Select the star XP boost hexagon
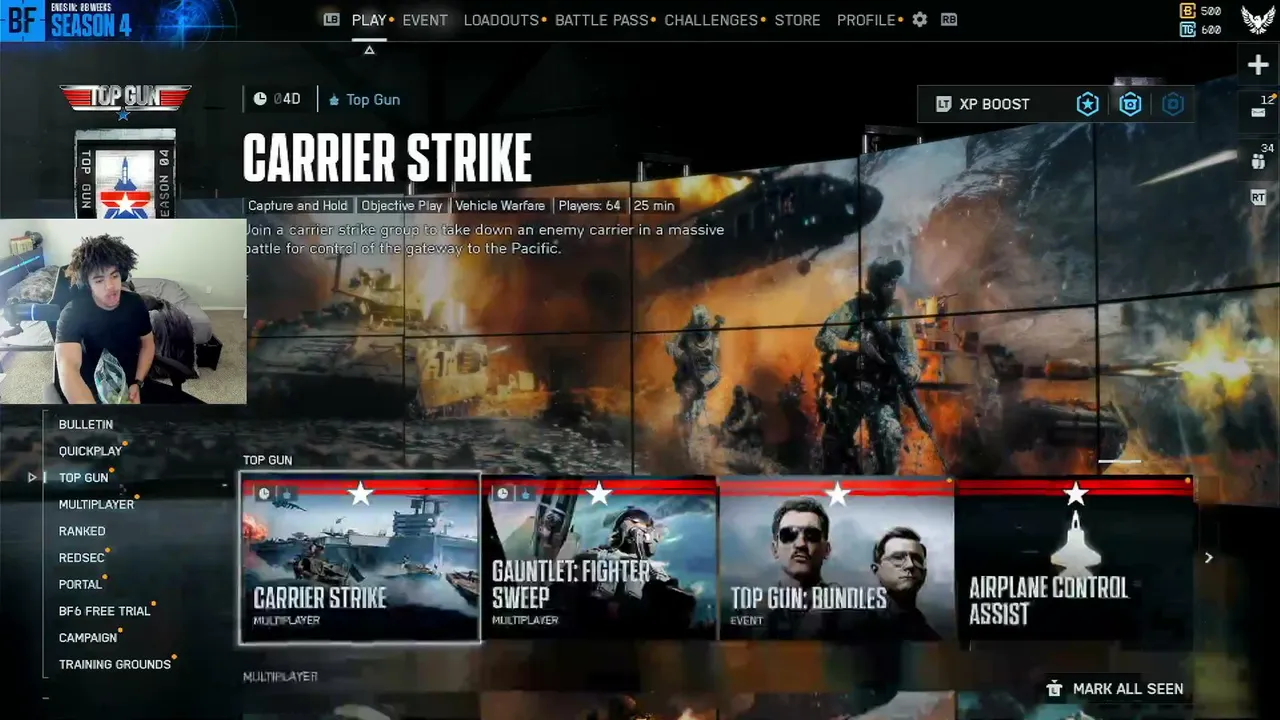Image resolution: width=1280 pixels, height=720 pixels. click(x=1087, y=104)
